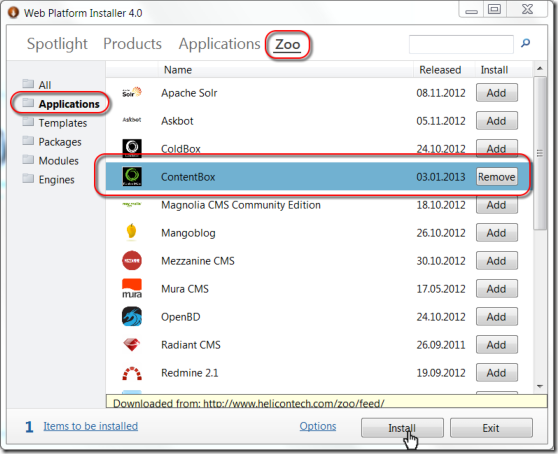Click the scrollbar down arrow
The width and height of the screenshot is (558, 454).
click(x=540, y=386)
